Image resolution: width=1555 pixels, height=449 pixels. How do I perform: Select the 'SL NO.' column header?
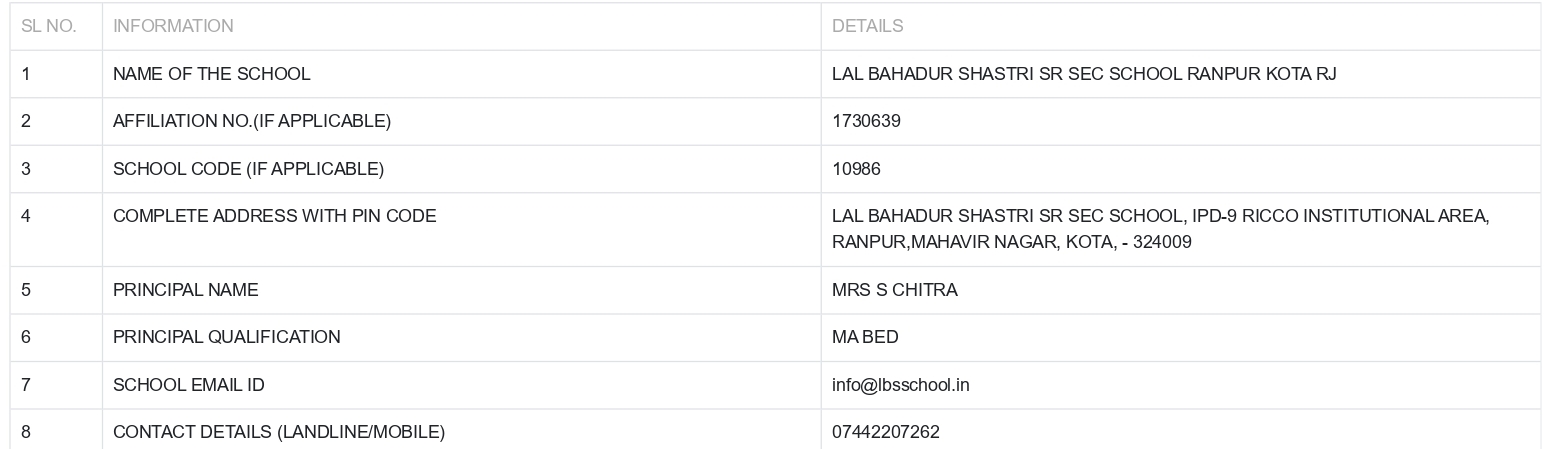(48, 26)
